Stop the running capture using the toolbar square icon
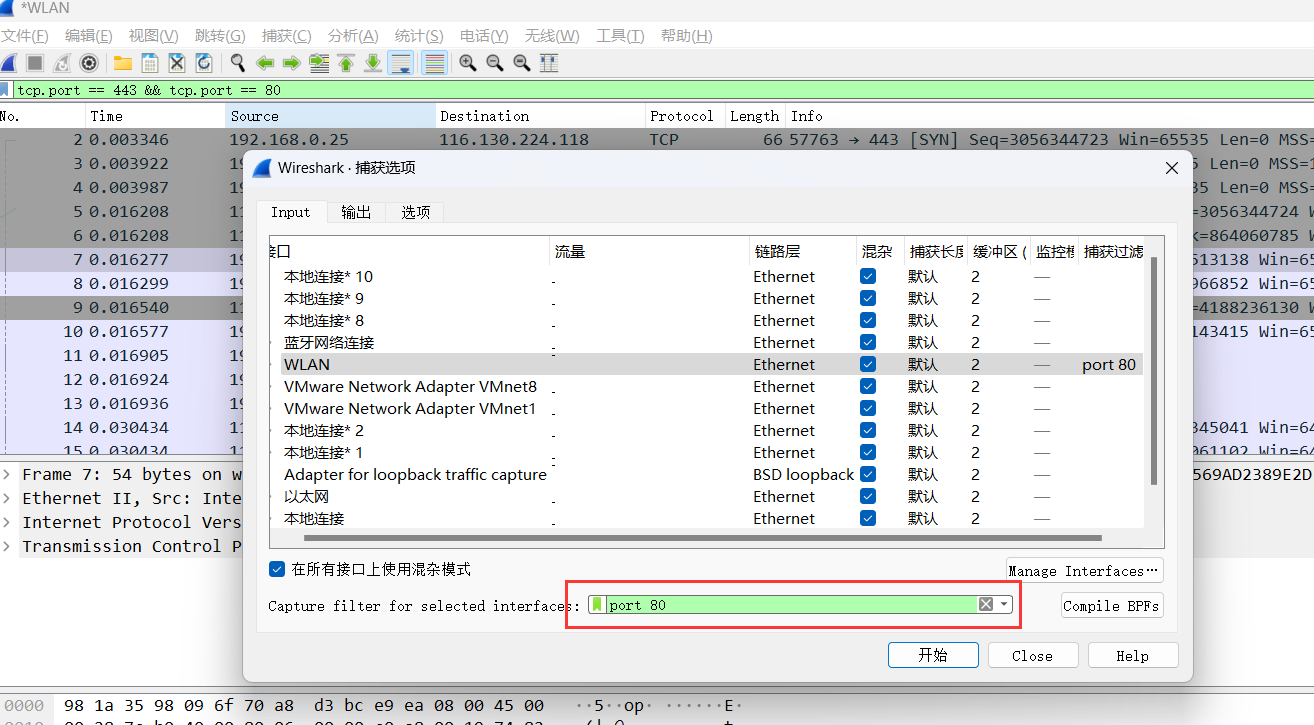1314x725 pixels. click(x=35, y=63)
